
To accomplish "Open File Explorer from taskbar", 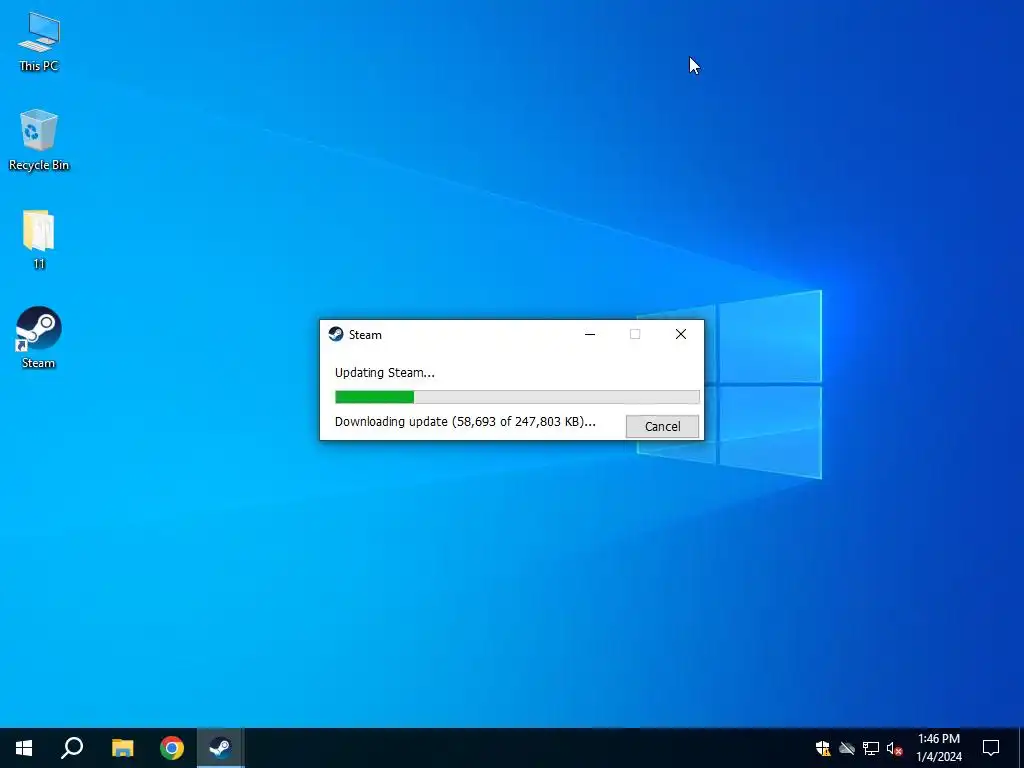I will (122, 748).
